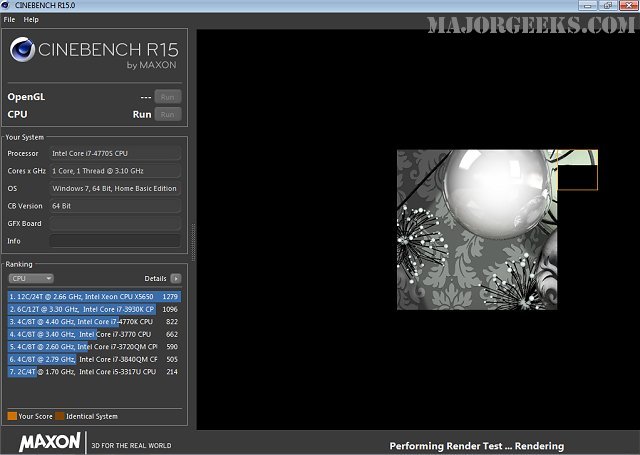This screenshot has height=455, width=640.
Task: Click the rendered scene preview image
Action: coord(477,230)
